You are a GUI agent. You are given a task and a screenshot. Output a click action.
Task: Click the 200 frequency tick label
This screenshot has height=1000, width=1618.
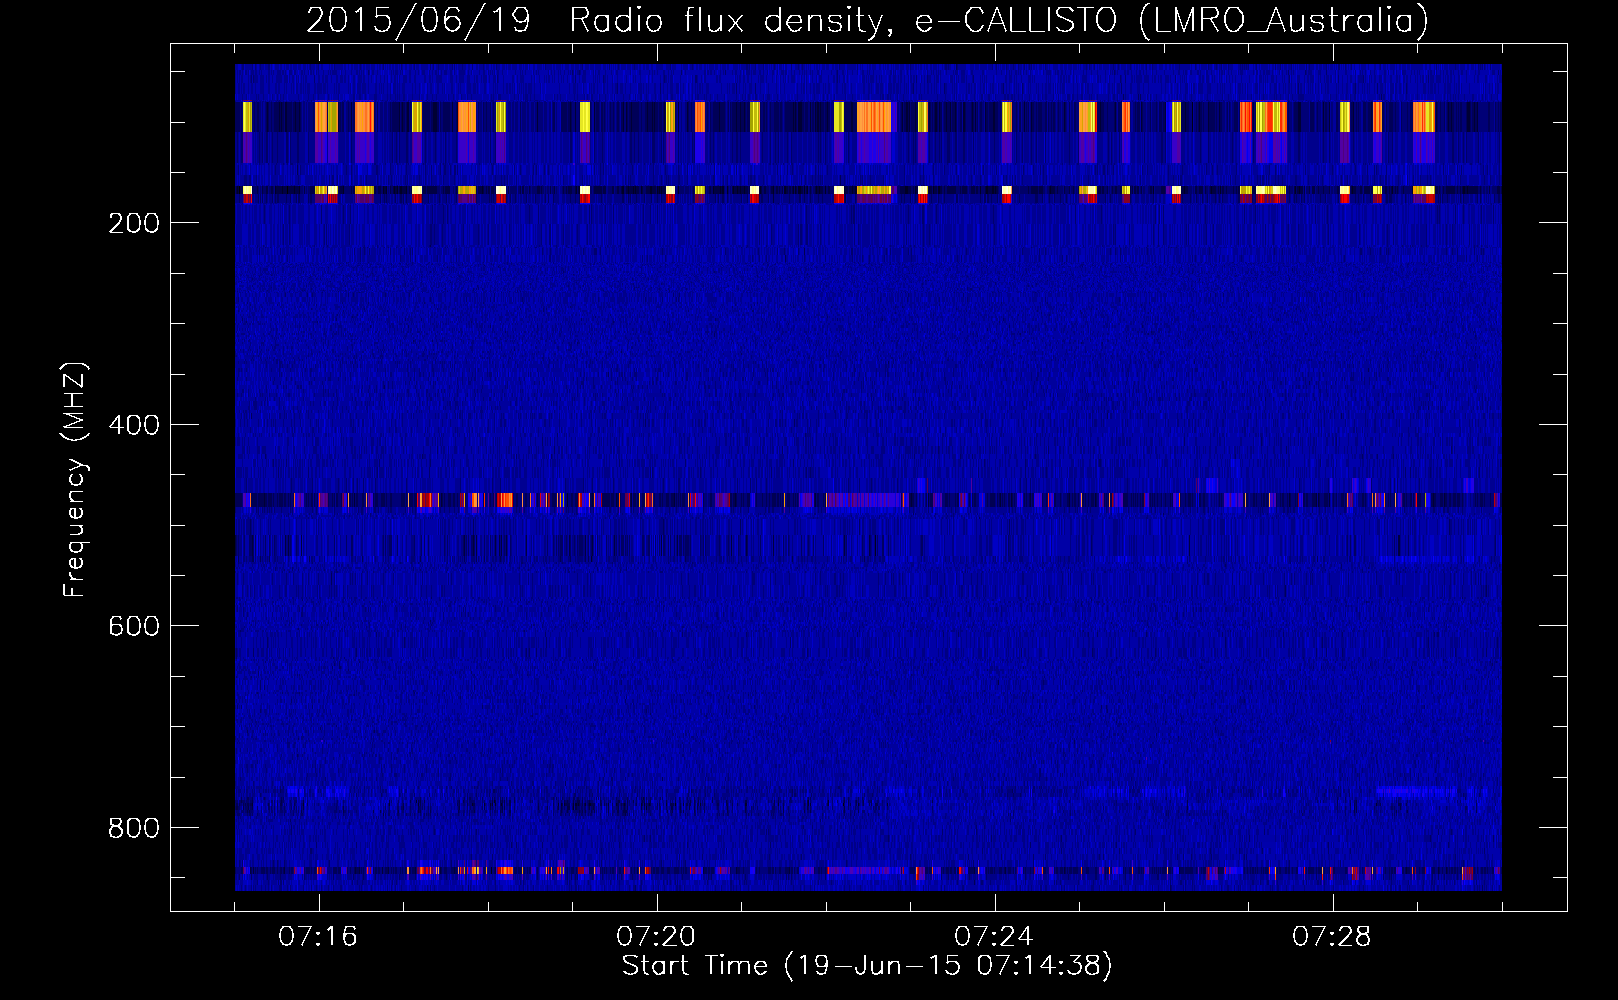134,223
